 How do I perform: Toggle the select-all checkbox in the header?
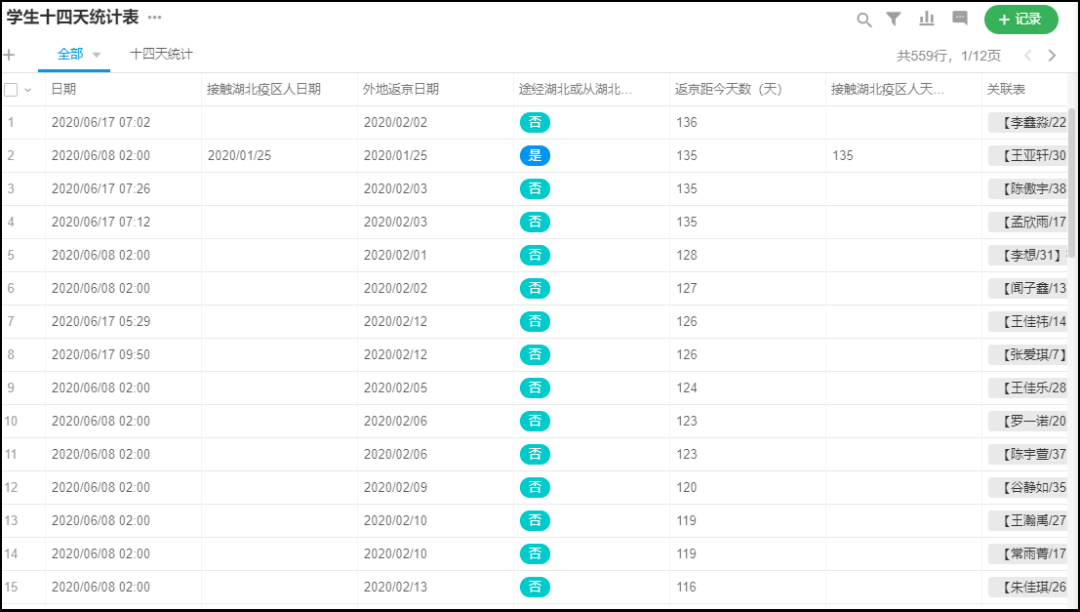point(11,89)
